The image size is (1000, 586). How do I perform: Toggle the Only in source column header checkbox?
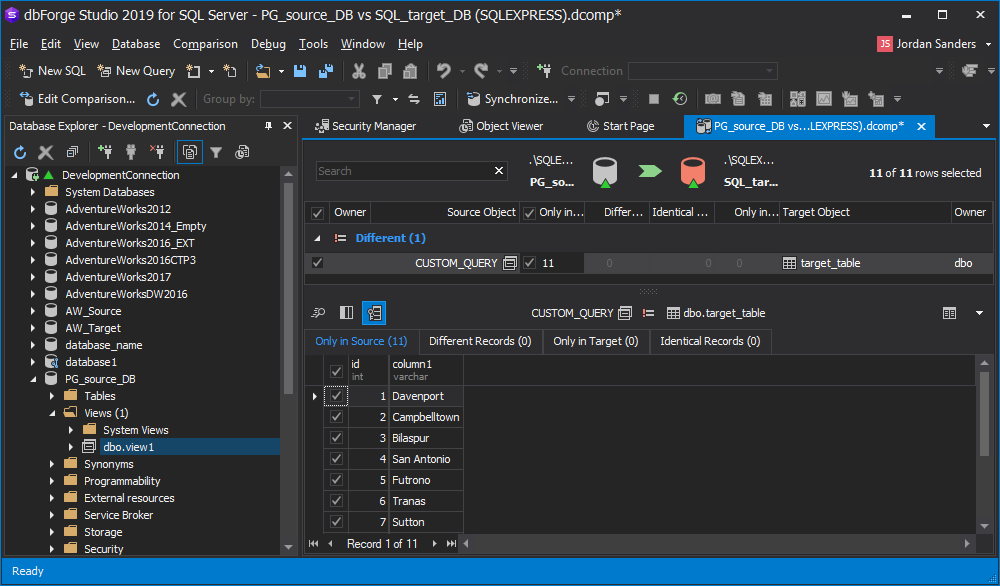529,213
